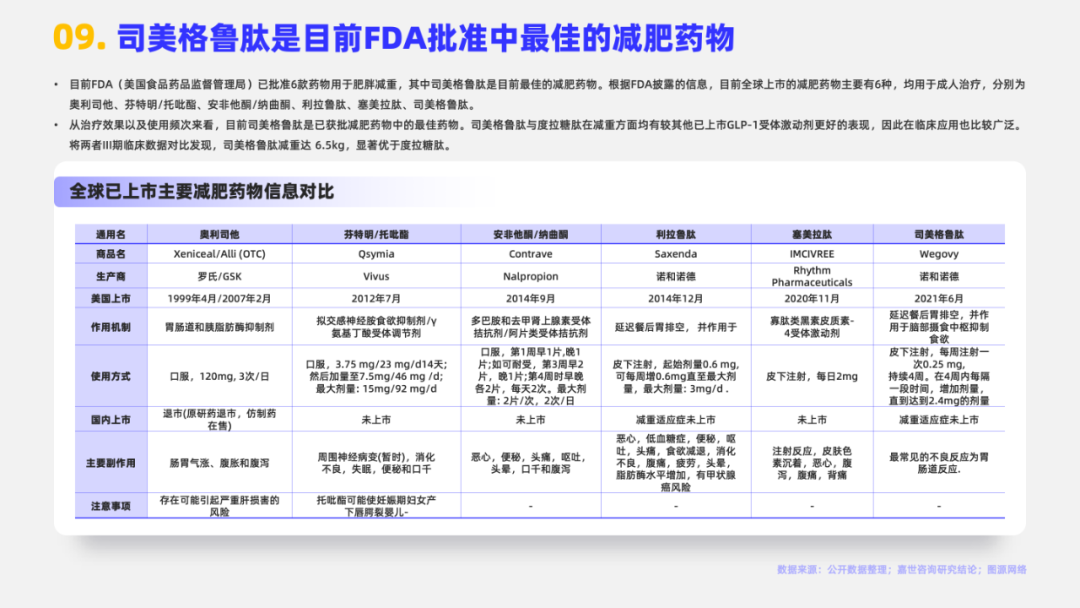
Task: Select the 奥利司他 column header
Action: (x=219, y=234)
